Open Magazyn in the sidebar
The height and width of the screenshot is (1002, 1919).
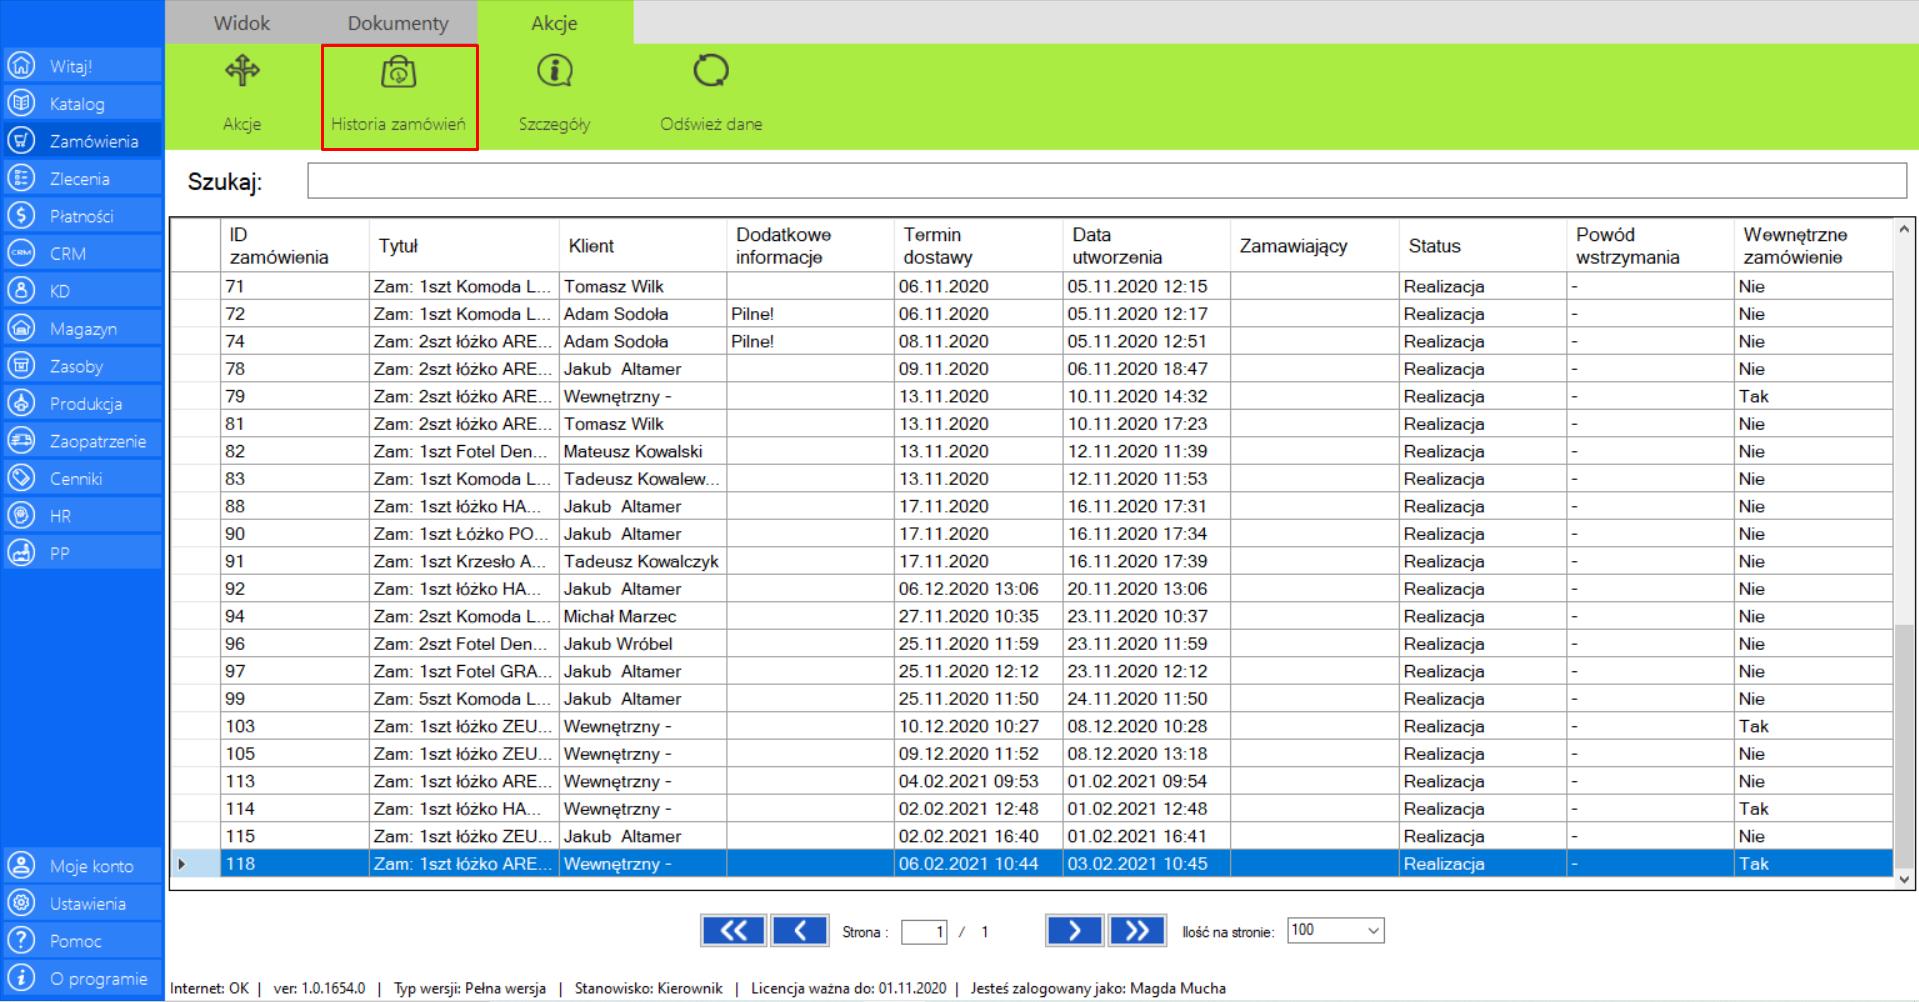pos(82,329)
